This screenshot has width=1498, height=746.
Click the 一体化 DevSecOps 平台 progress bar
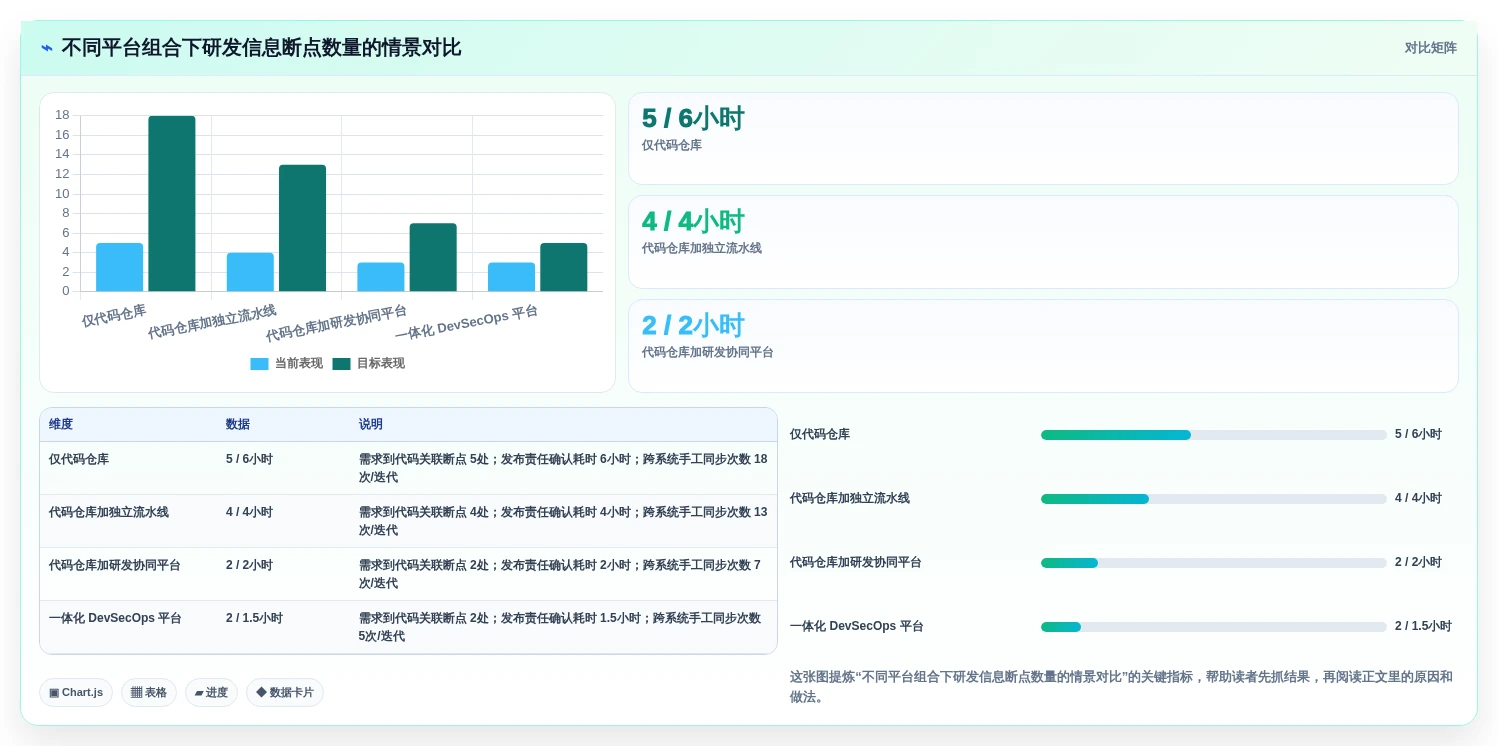[1213, 627]
